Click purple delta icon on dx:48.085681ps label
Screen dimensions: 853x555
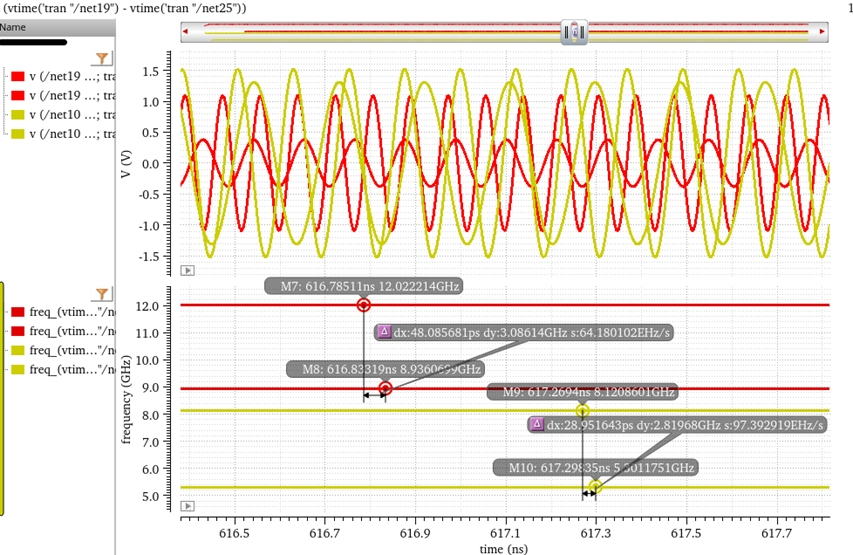383,331
